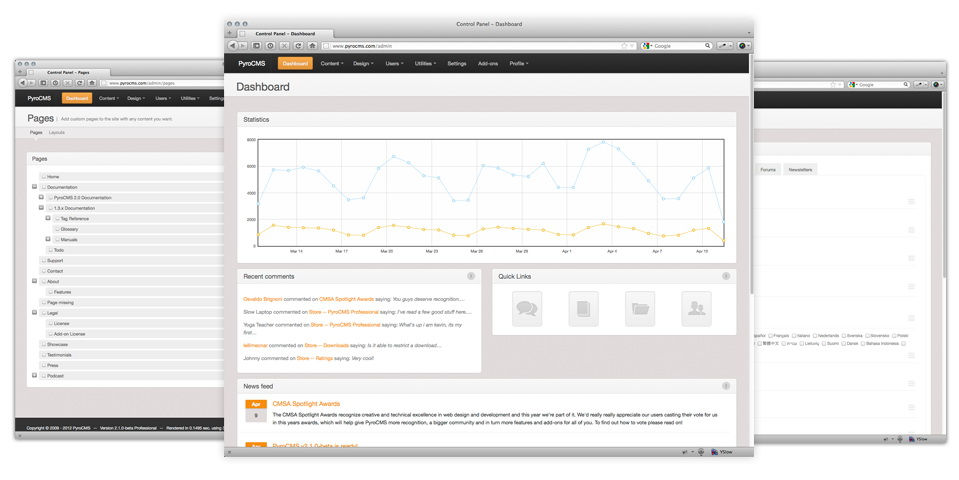Open Settings in the Dashboard navbar
This screenshot has width=959, height=480.
457,64
